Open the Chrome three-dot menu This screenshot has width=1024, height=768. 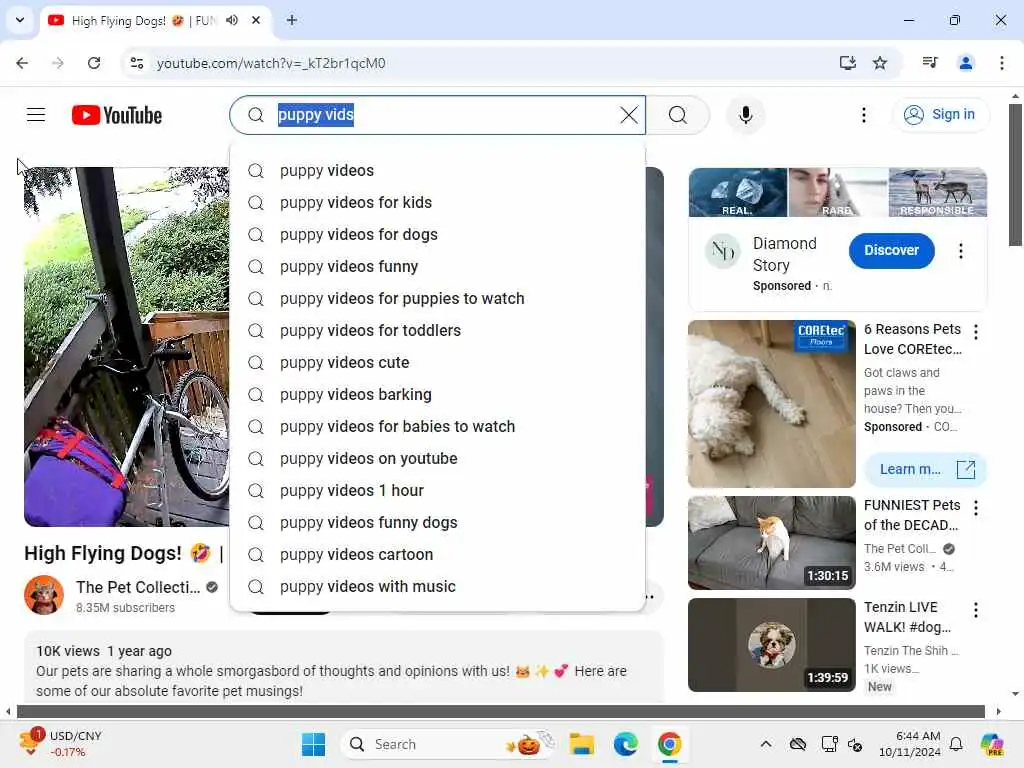coord(1001,63)
